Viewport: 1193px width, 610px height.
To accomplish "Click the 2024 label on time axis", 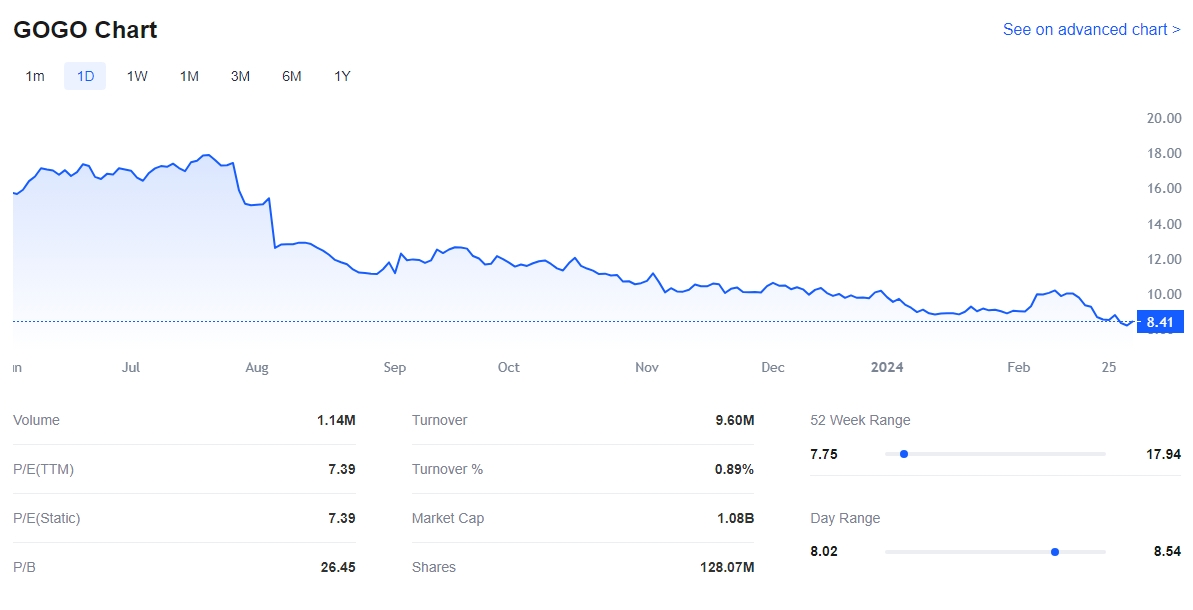I will (887, 368).
